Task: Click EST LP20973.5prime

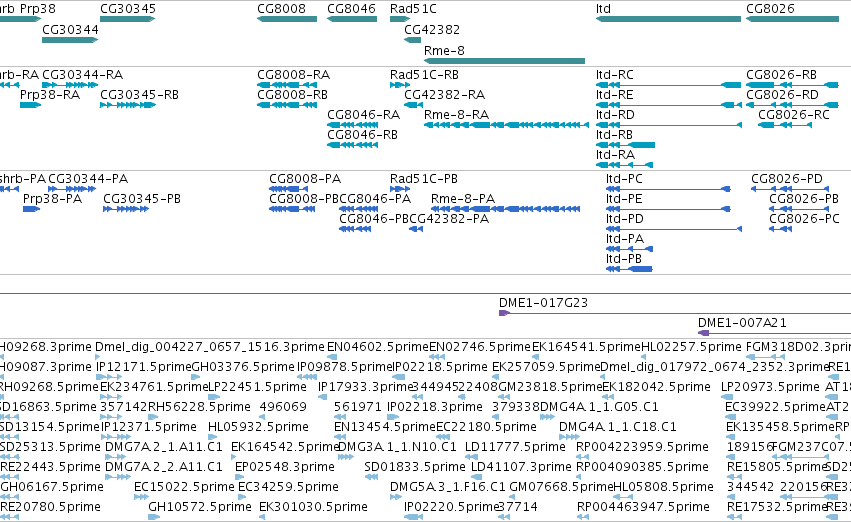Action: point(728,397)
